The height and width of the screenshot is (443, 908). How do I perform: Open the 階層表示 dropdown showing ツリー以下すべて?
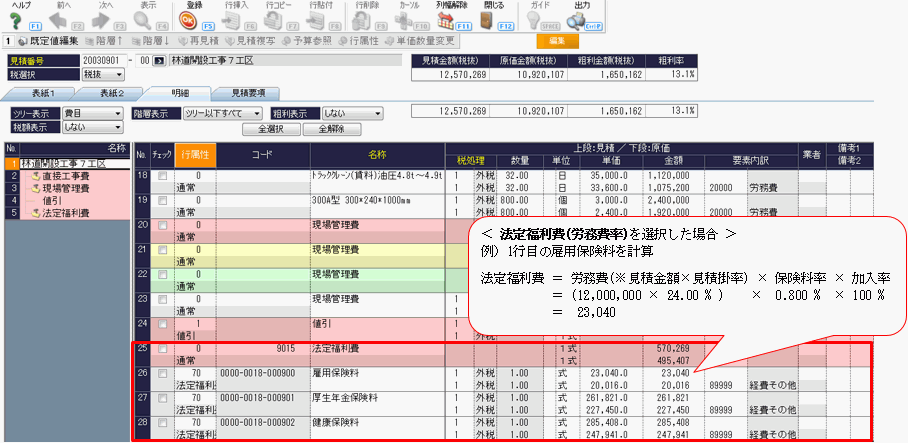point(222,114)
